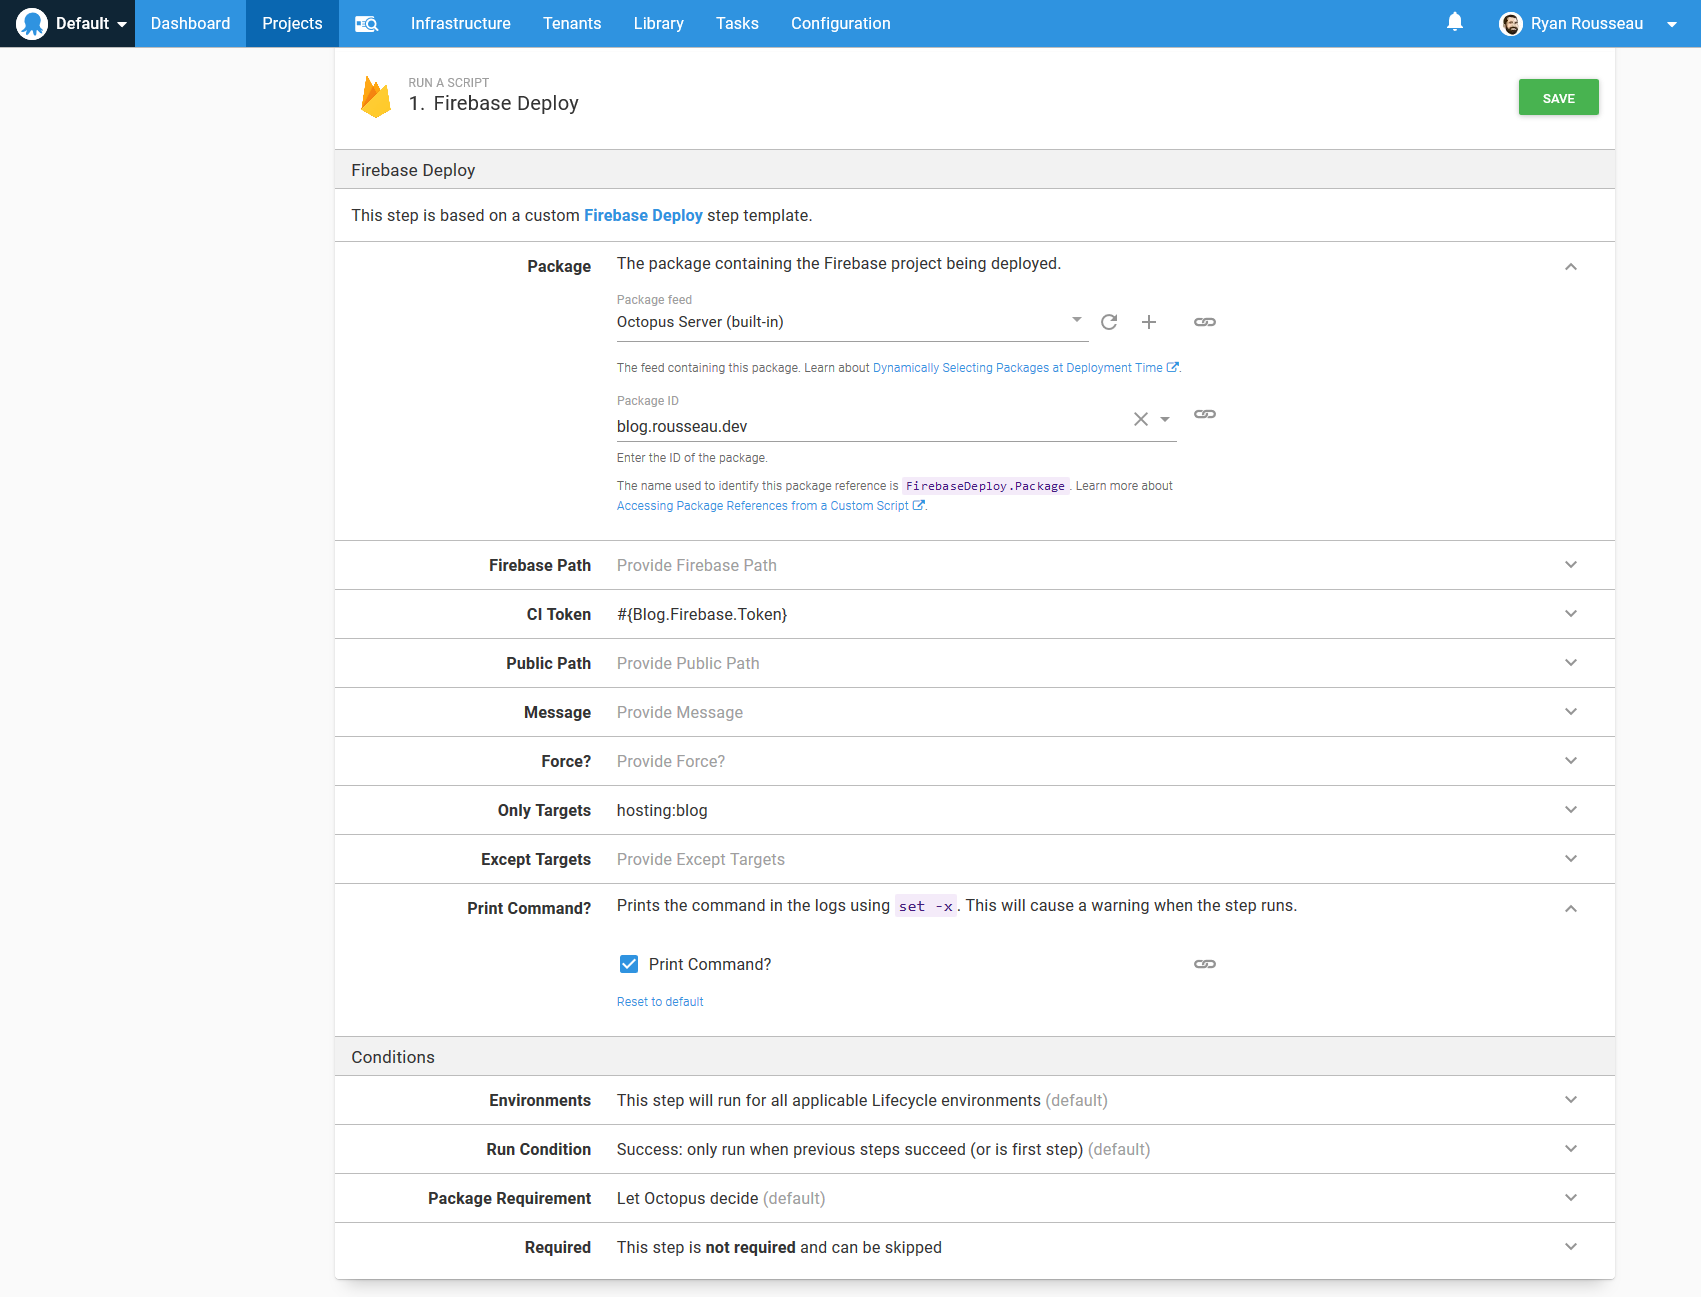
Task: Add a new package feed via the plus icon
Action: 1148,322
